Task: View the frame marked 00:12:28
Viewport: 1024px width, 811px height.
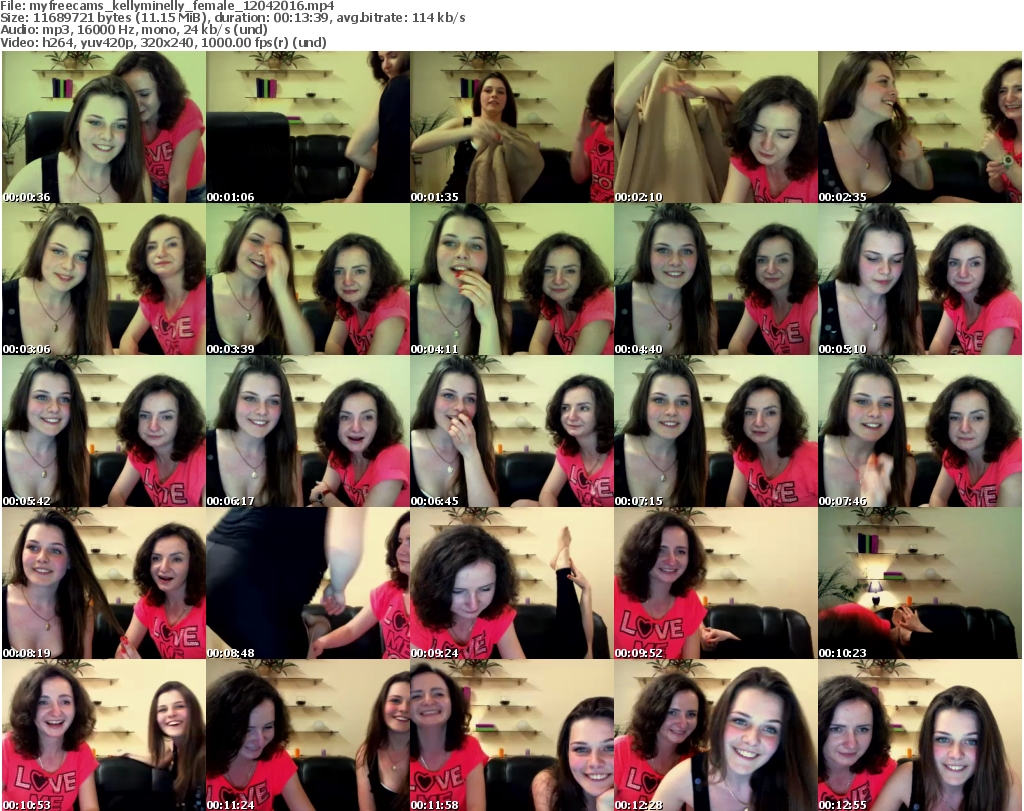Action: coord(716,735)
